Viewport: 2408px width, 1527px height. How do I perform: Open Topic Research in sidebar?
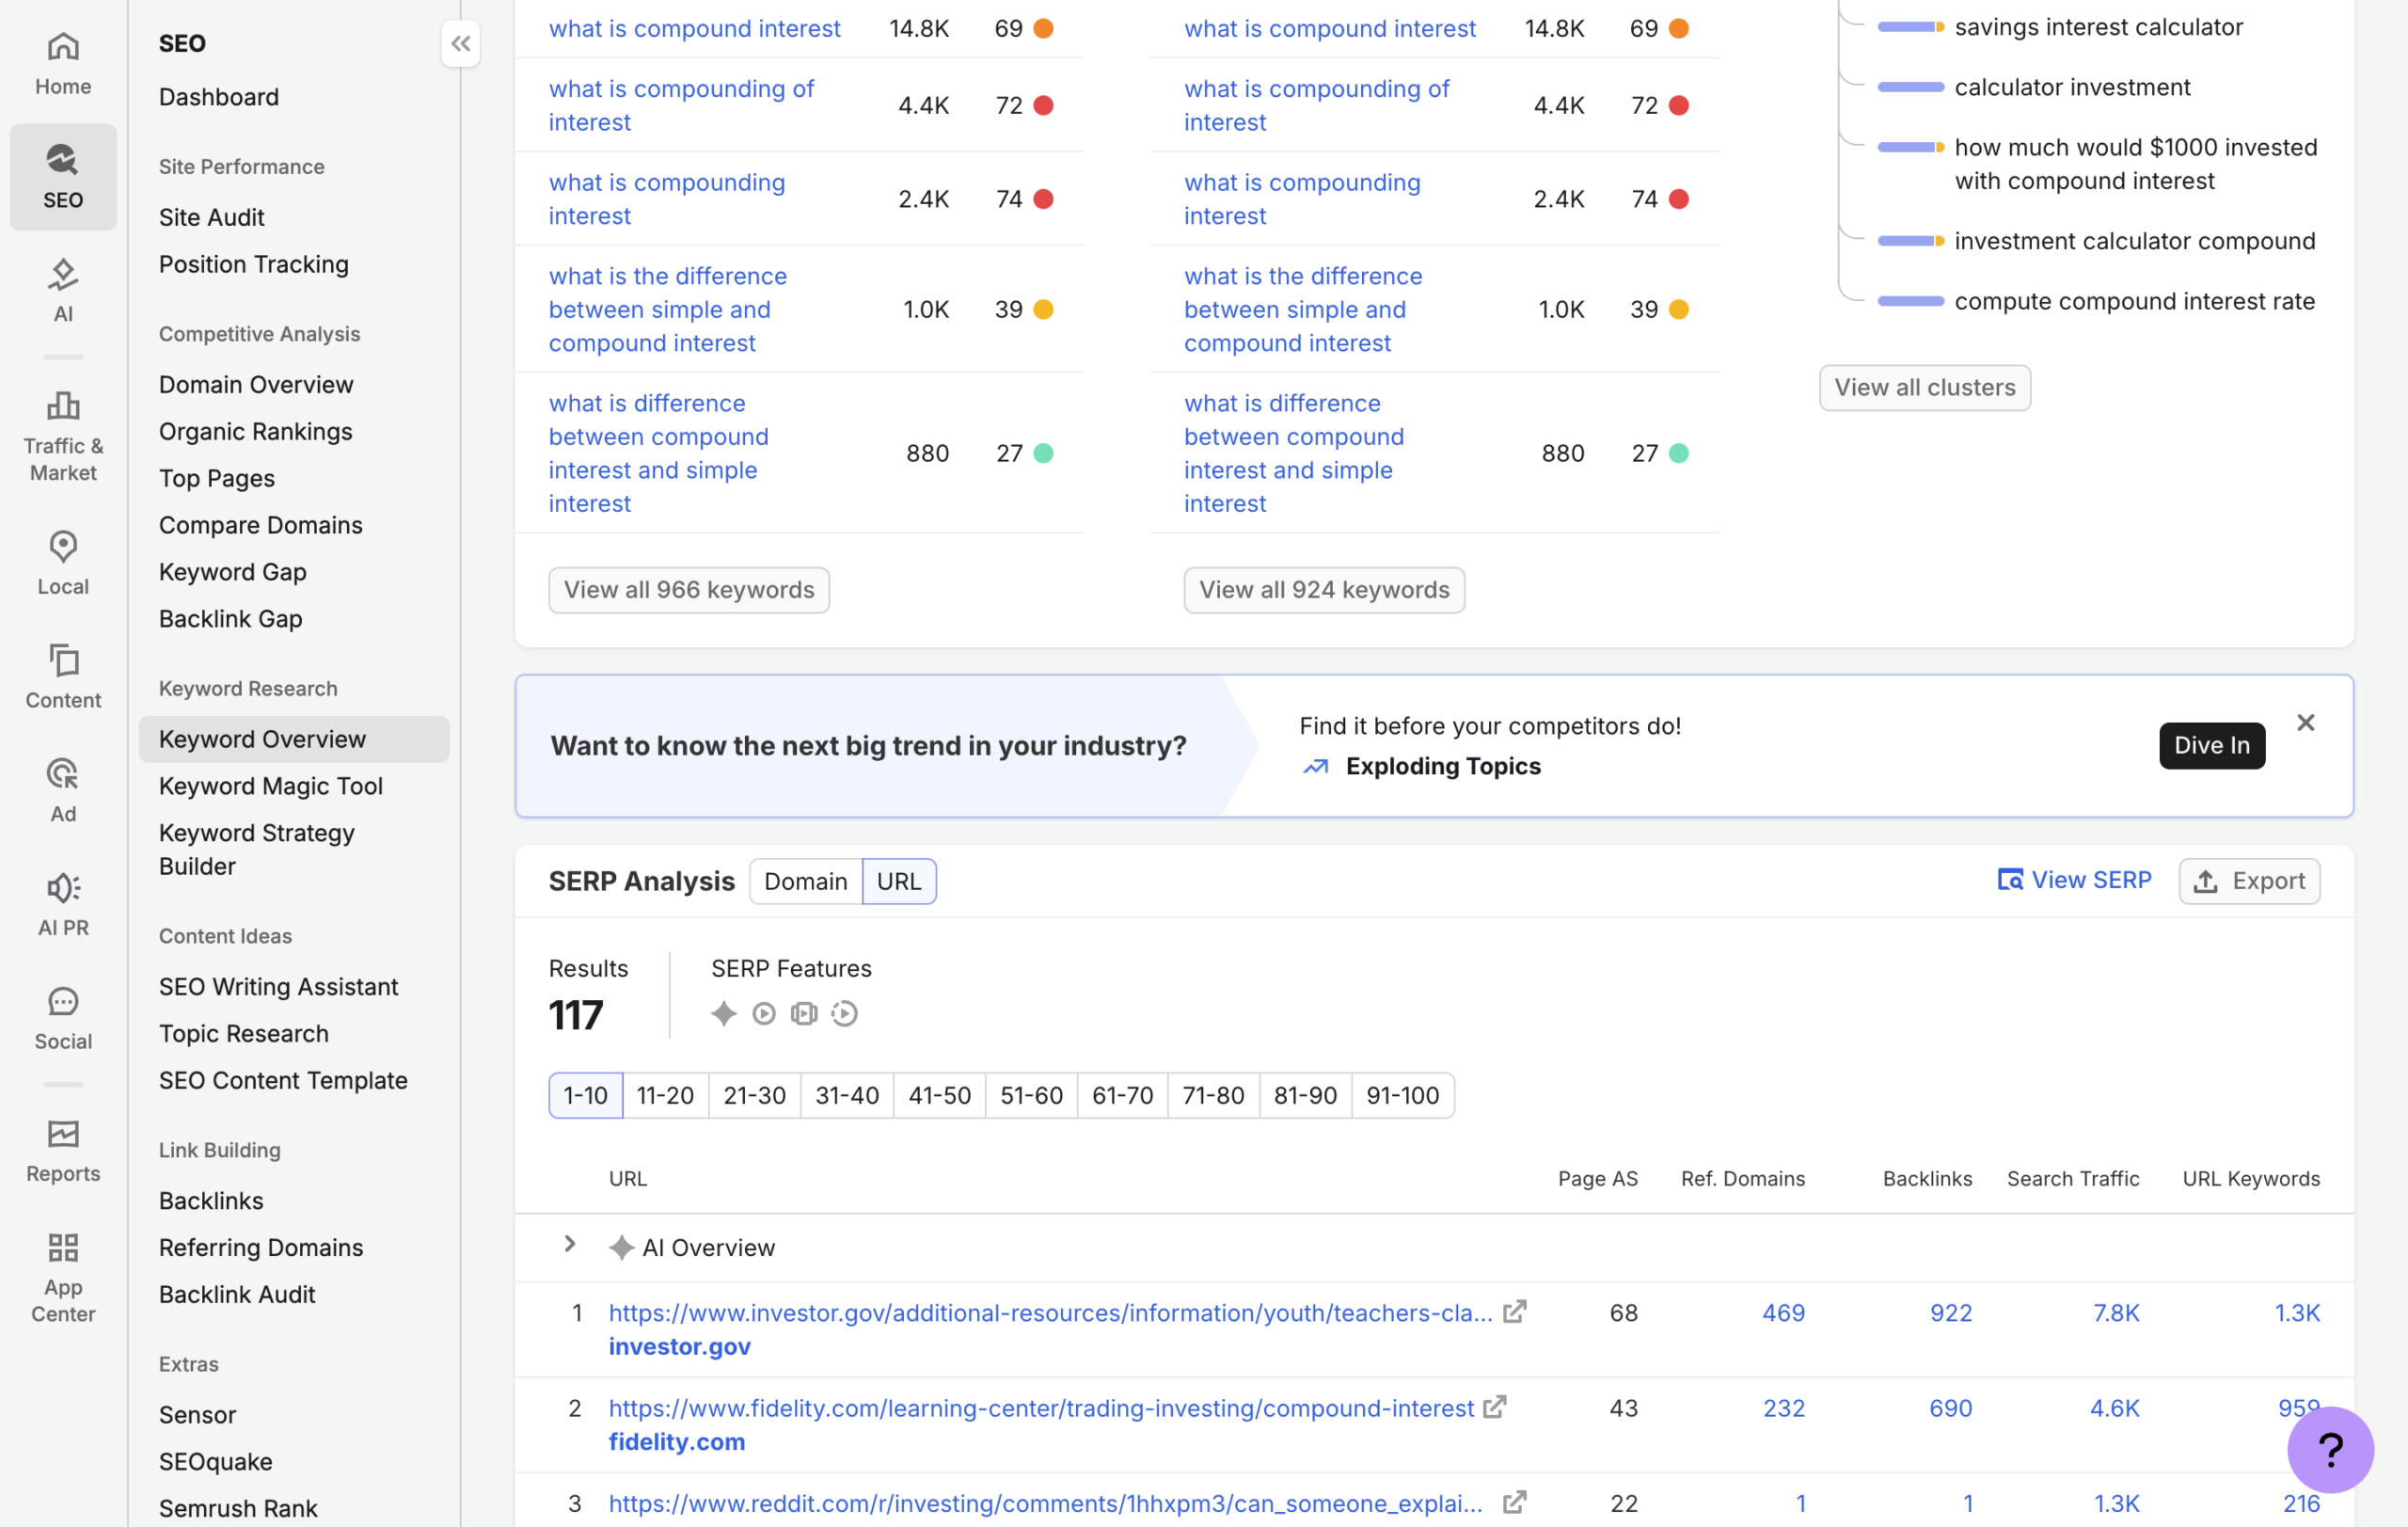click(x=244, y=1033)
